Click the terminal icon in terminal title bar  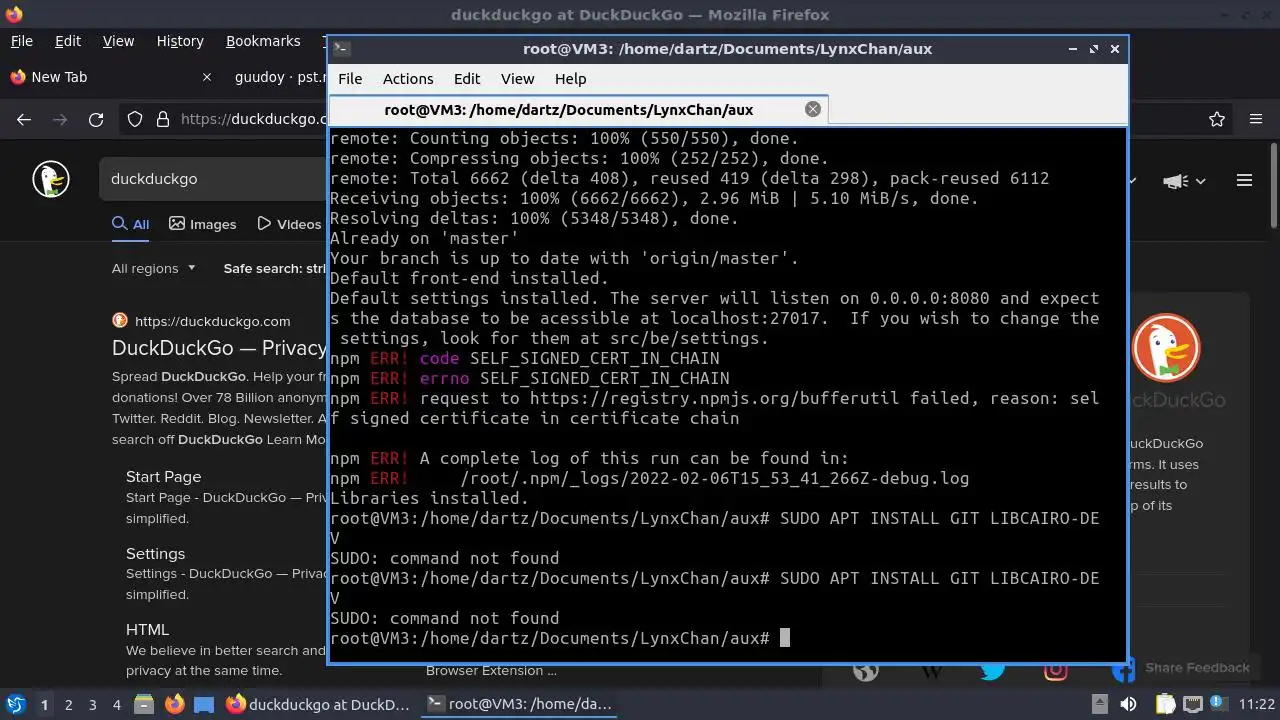tap(341, 48)
